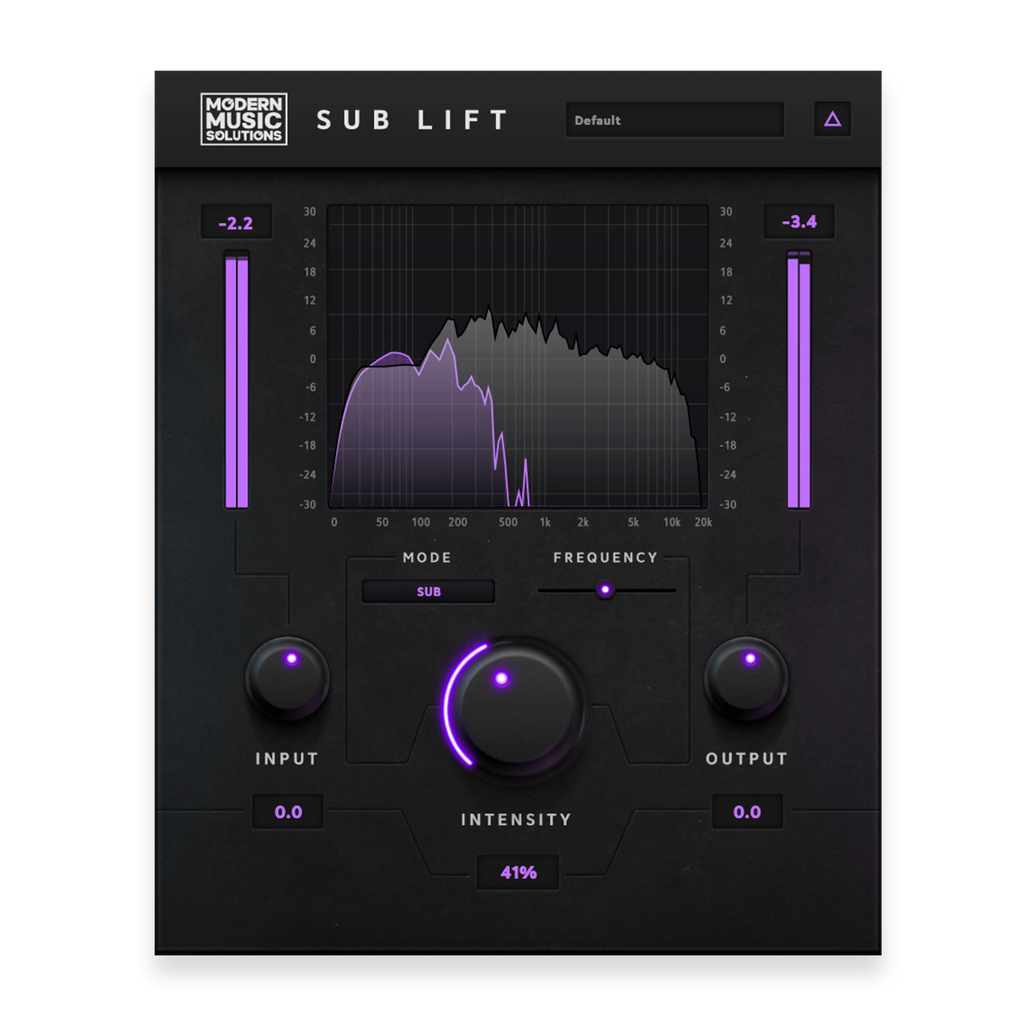Click the right output level meter

tap(799, 380)
